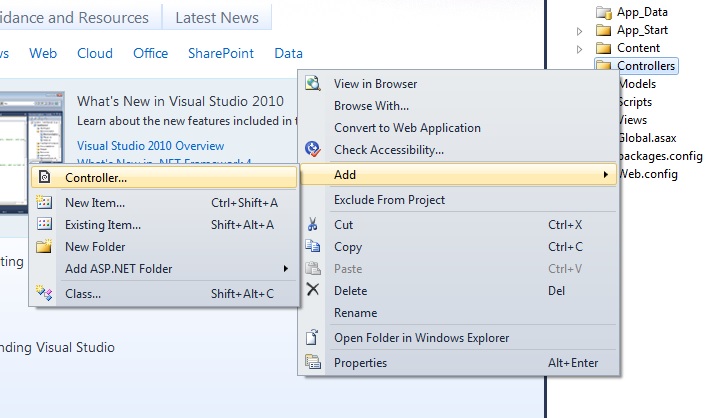Click the New Folder icon in submenu
The image size is (717, 418).
click(x=44, y=247)
